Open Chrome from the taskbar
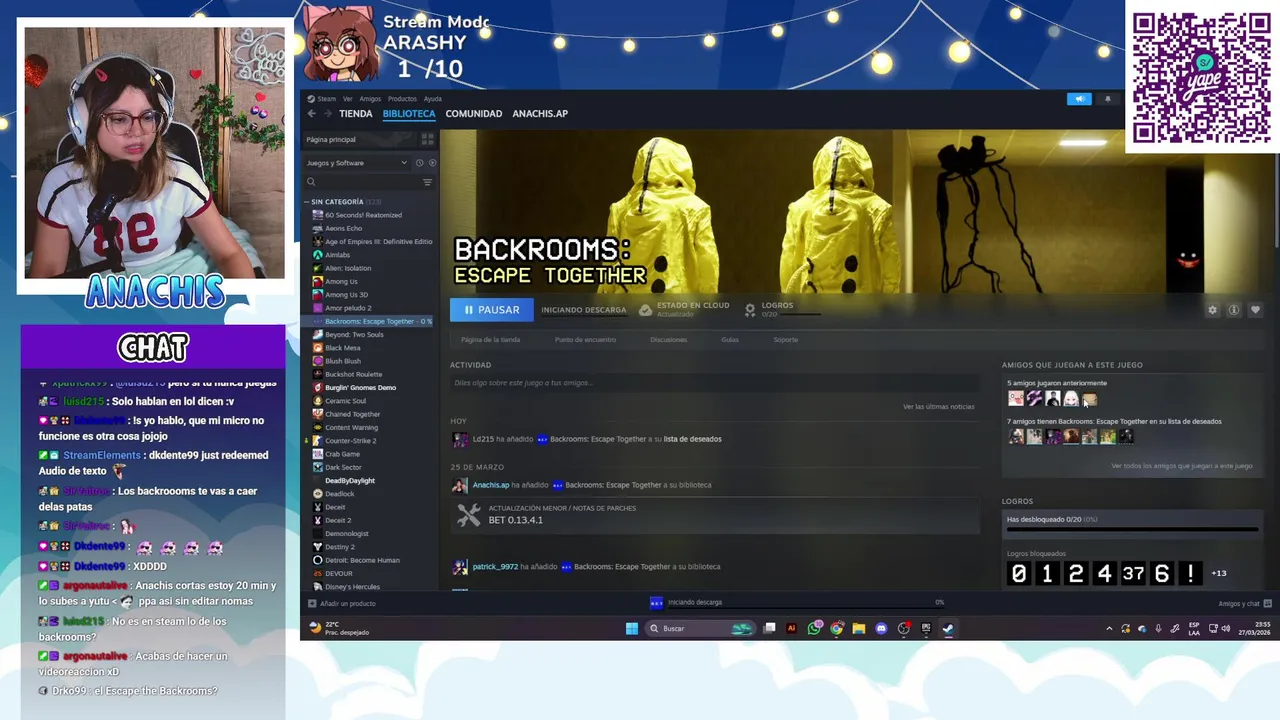Screen dimensions: 1280x720 pos(836,628)
